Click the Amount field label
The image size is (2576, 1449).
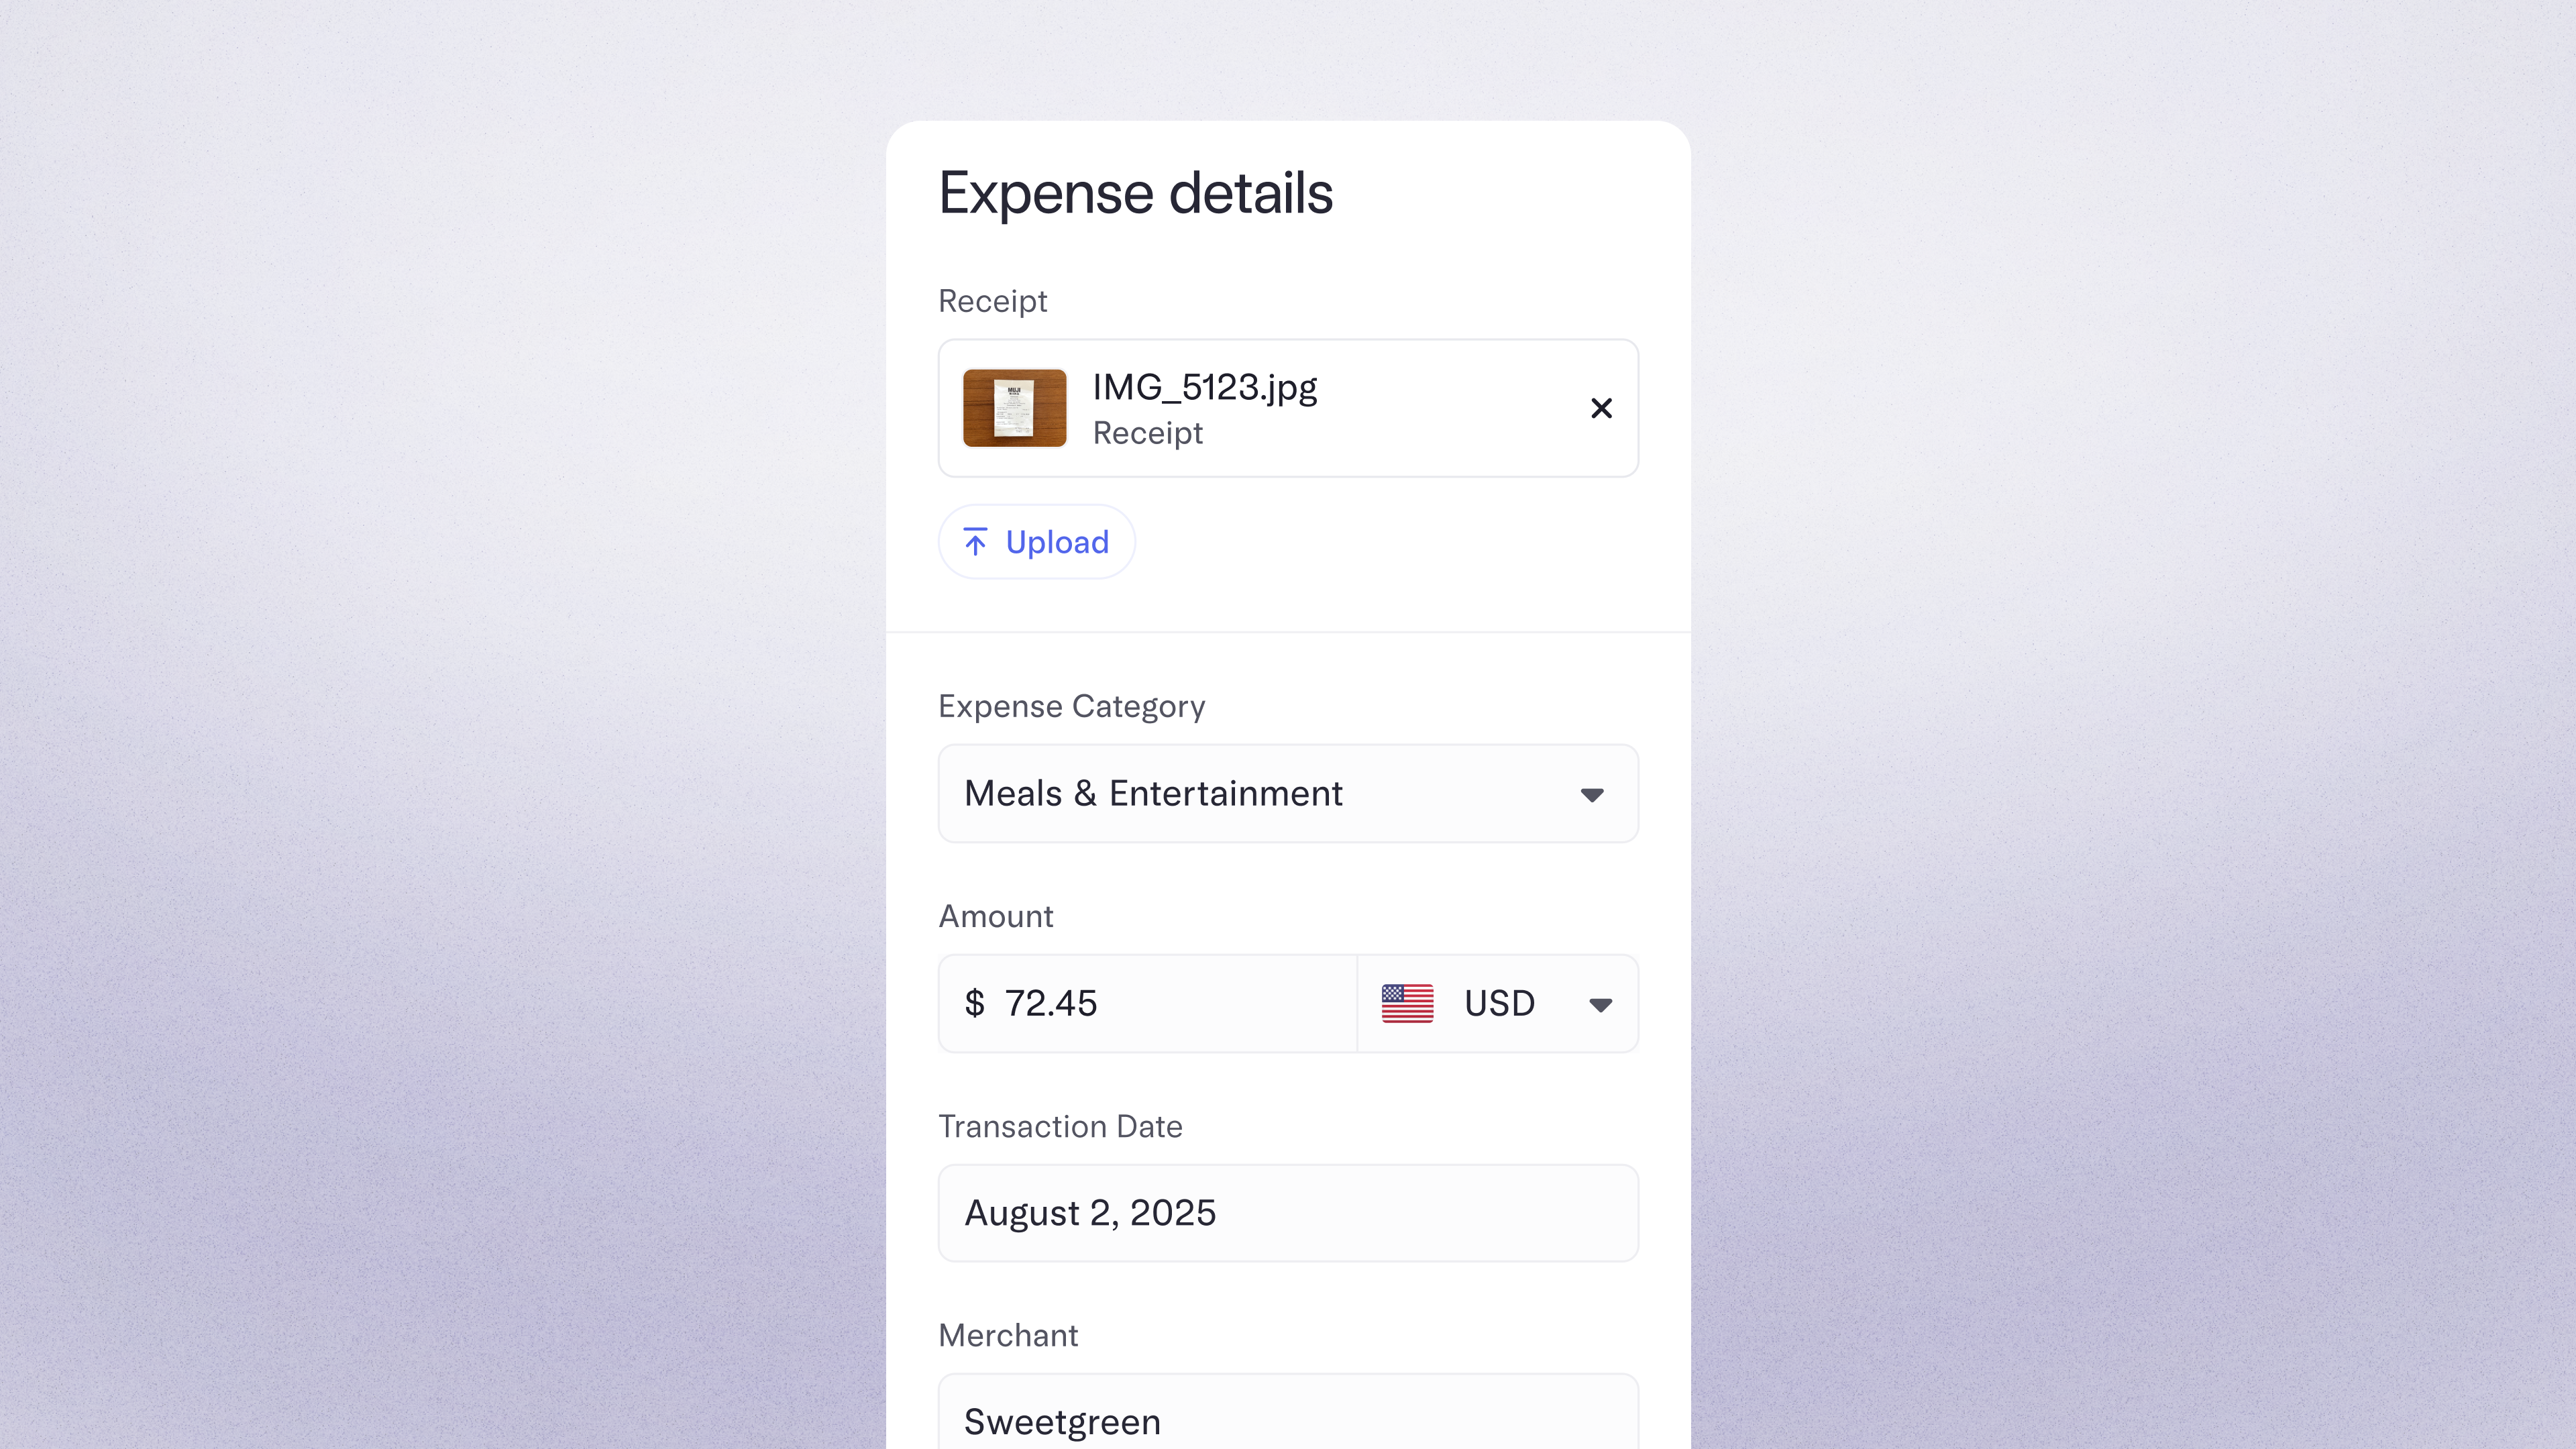click(x=996, y=917)
